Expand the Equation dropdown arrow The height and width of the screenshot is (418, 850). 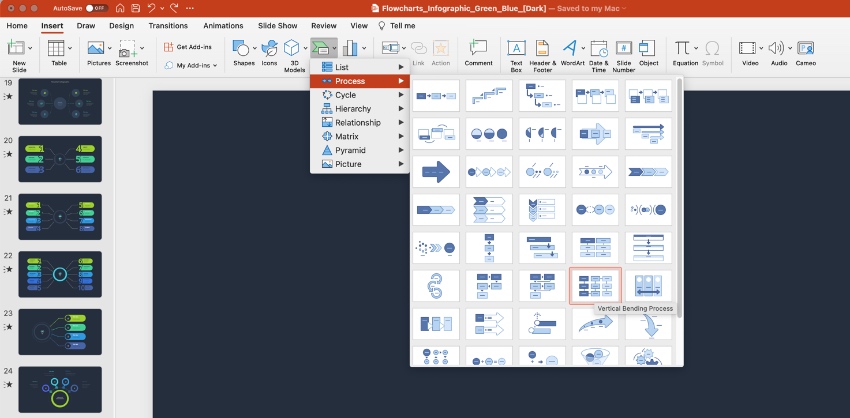coord(696,48)
